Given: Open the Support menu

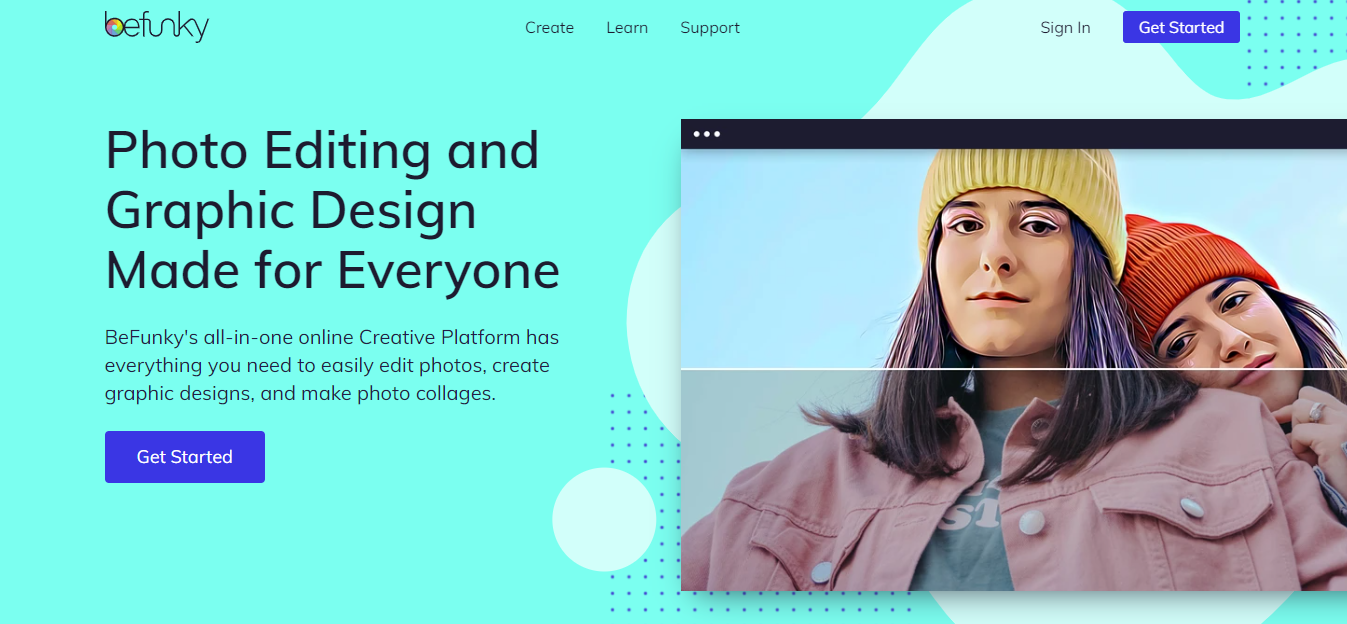Looking at the screenshot, I should click(x=710, y=28).
